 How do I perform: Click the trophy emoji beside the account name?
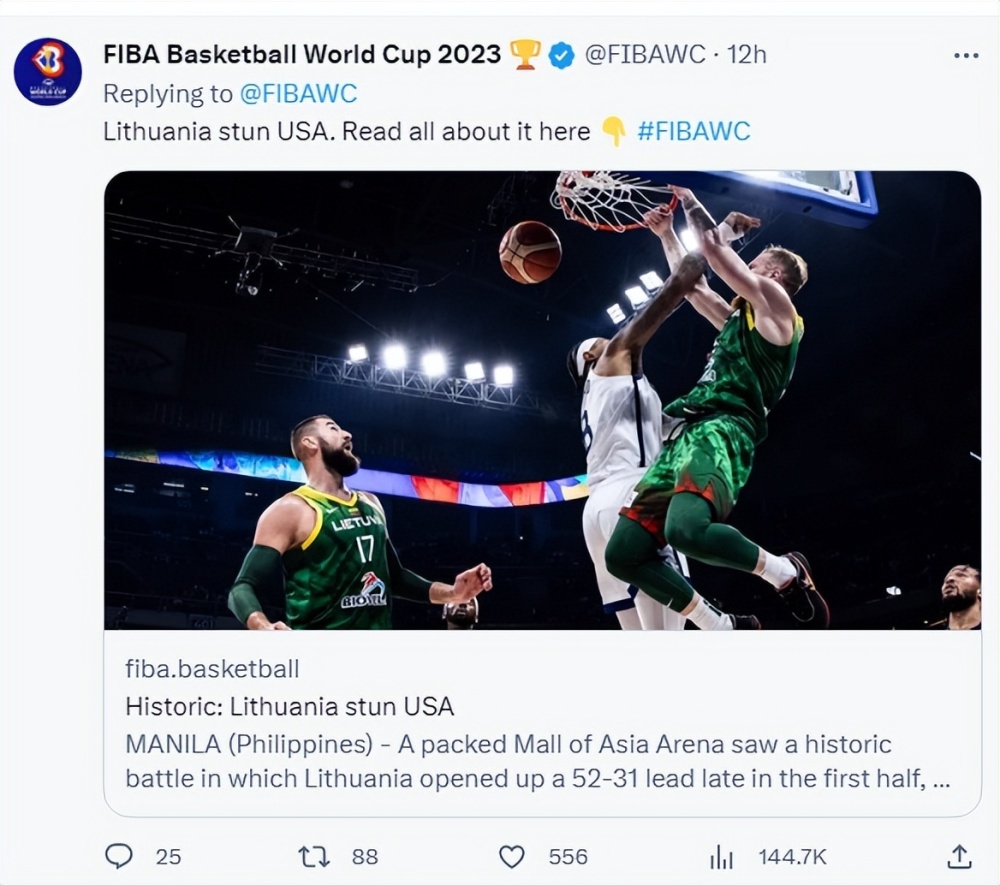[x=525, y=54]
